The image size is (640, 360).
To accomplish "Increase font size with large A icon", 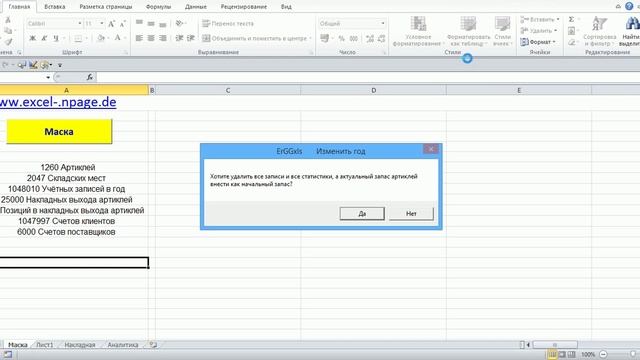I will click(111, 24).
